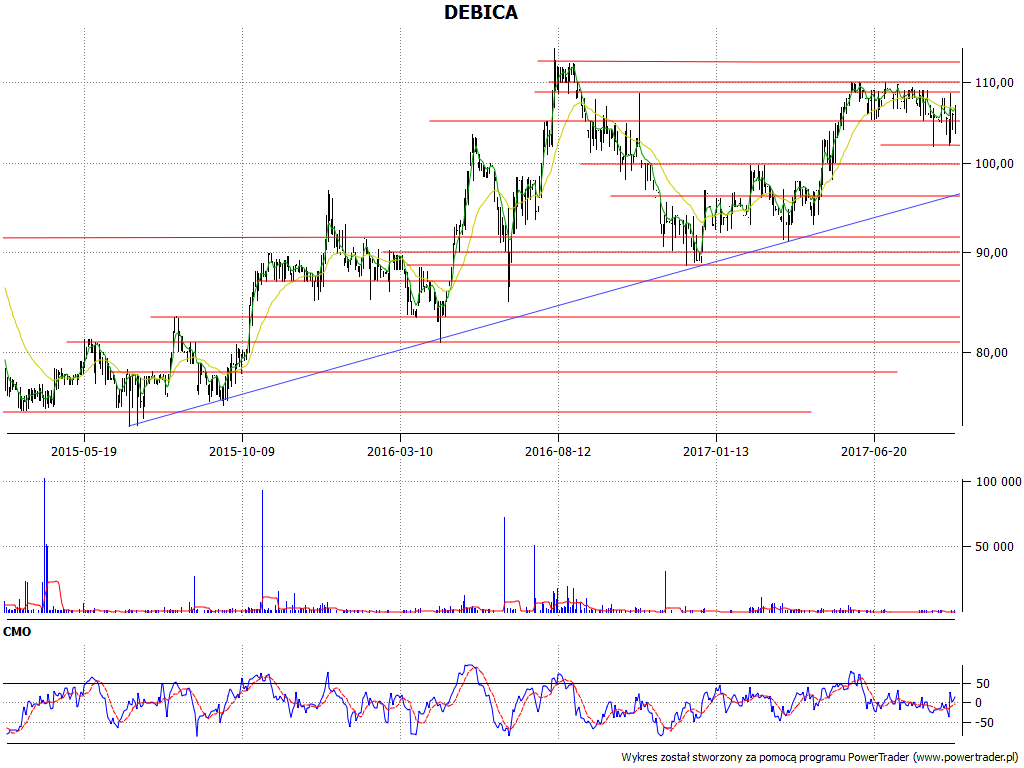1024x768 pixels.
Task: Select the 2017-06-20 date label
Action: click(x=874, y=451)
